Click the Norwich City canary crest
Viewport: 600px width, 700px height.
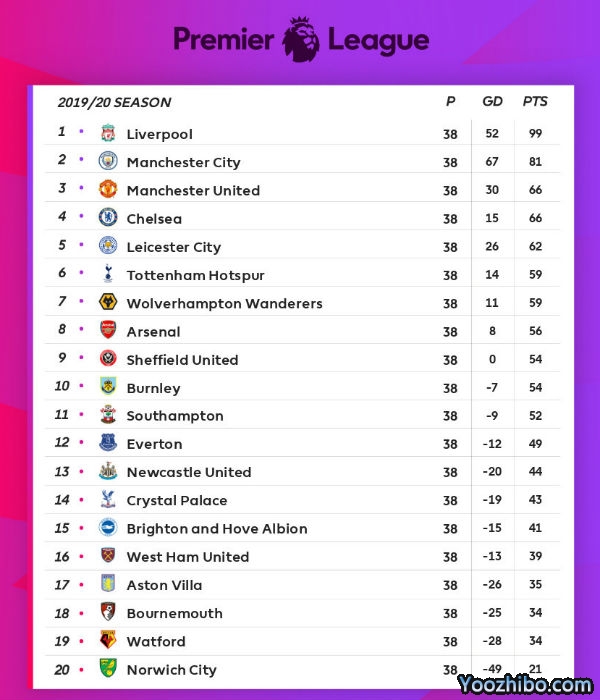pyautogui.click(x=108, y=668)
